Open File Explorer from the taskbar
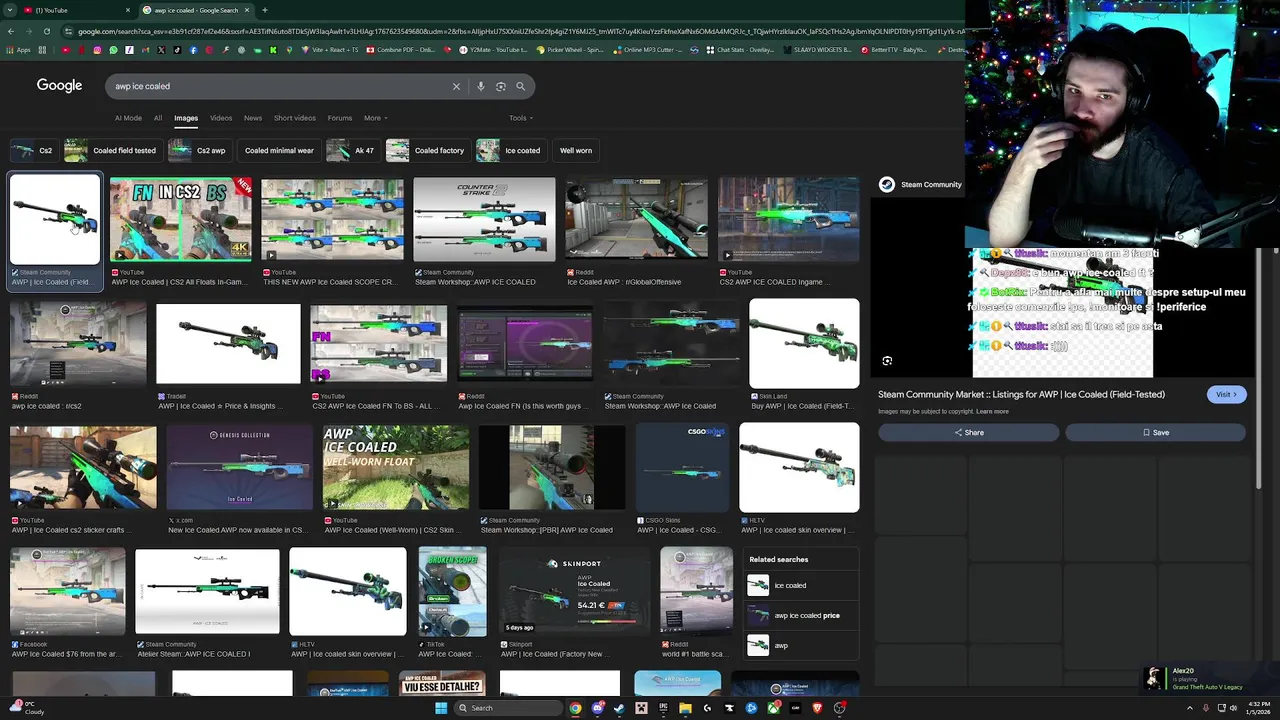The width and height of the screenshot is (1280, 720). click(x=685, y=708)
